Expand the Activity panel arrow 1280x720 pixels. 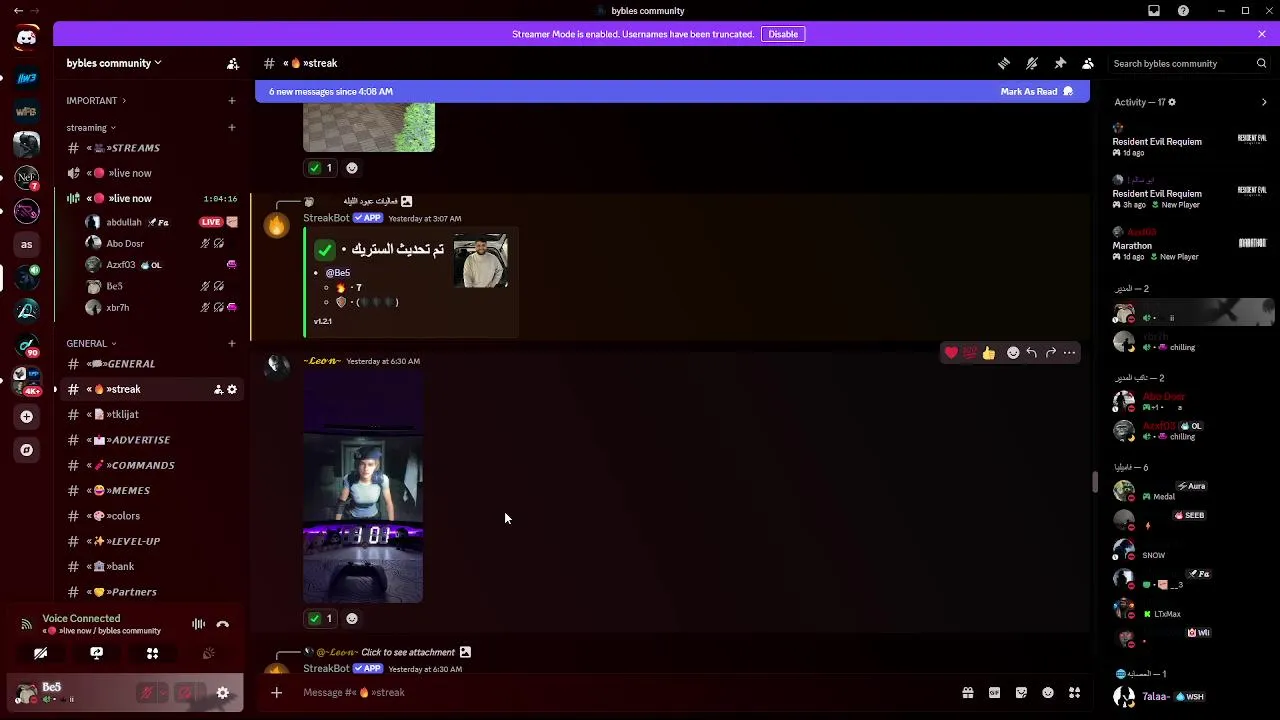point(1264,102)
